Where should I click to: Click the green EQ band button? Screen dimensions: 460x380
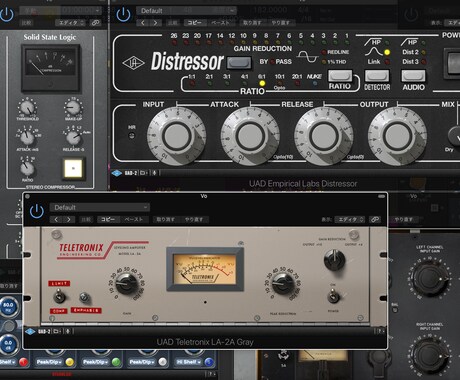[116, 362]
